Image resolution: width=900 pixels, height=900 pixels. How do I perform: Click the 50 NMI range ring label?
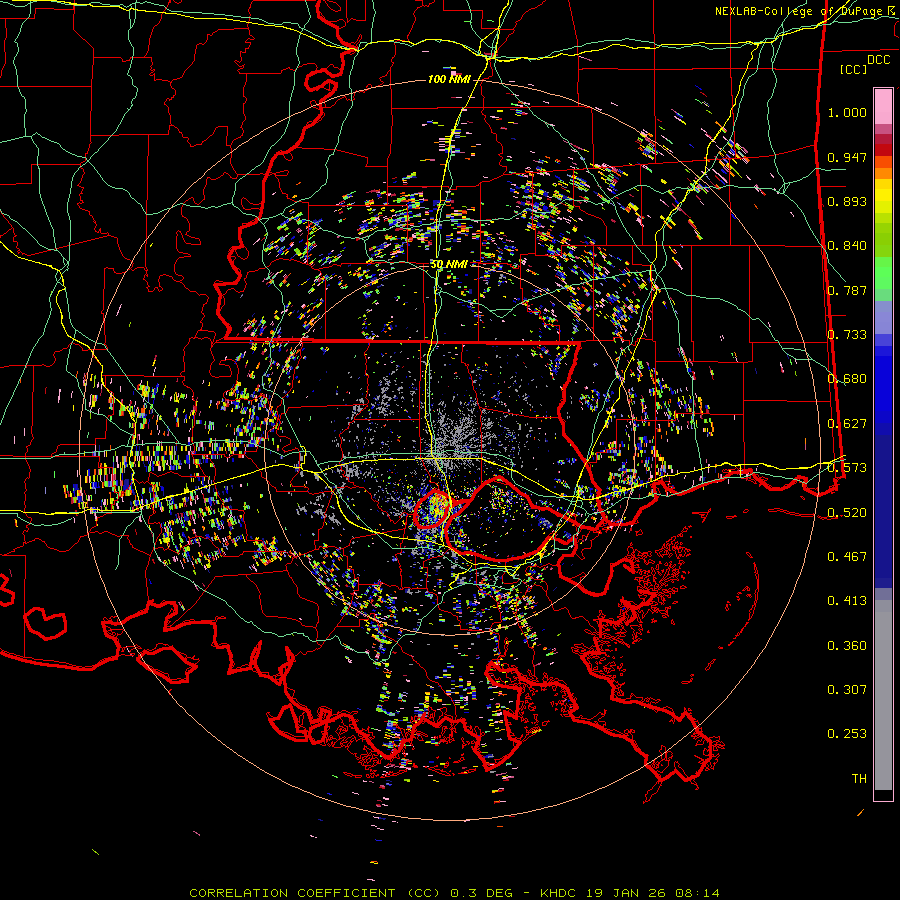coord(449,264)
